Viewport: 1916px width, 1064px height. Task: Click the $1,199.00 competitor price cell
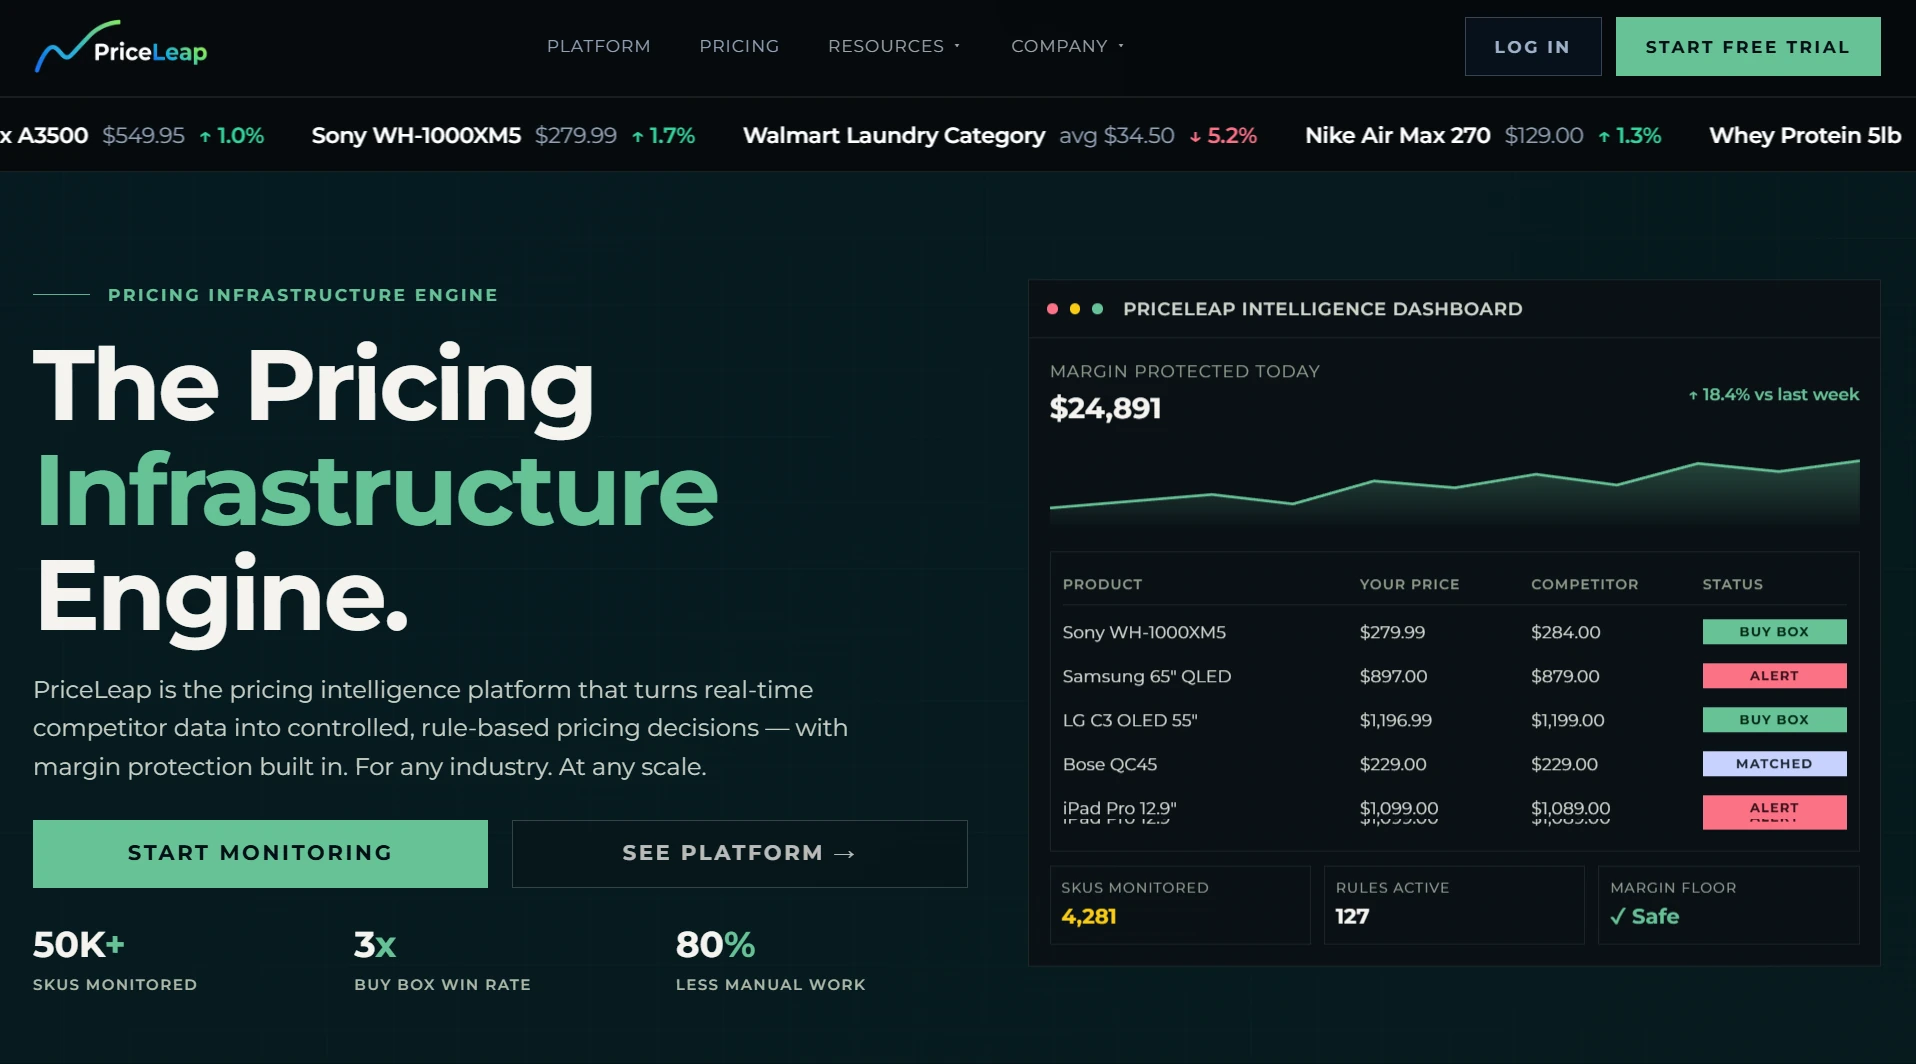(1567, 720)
